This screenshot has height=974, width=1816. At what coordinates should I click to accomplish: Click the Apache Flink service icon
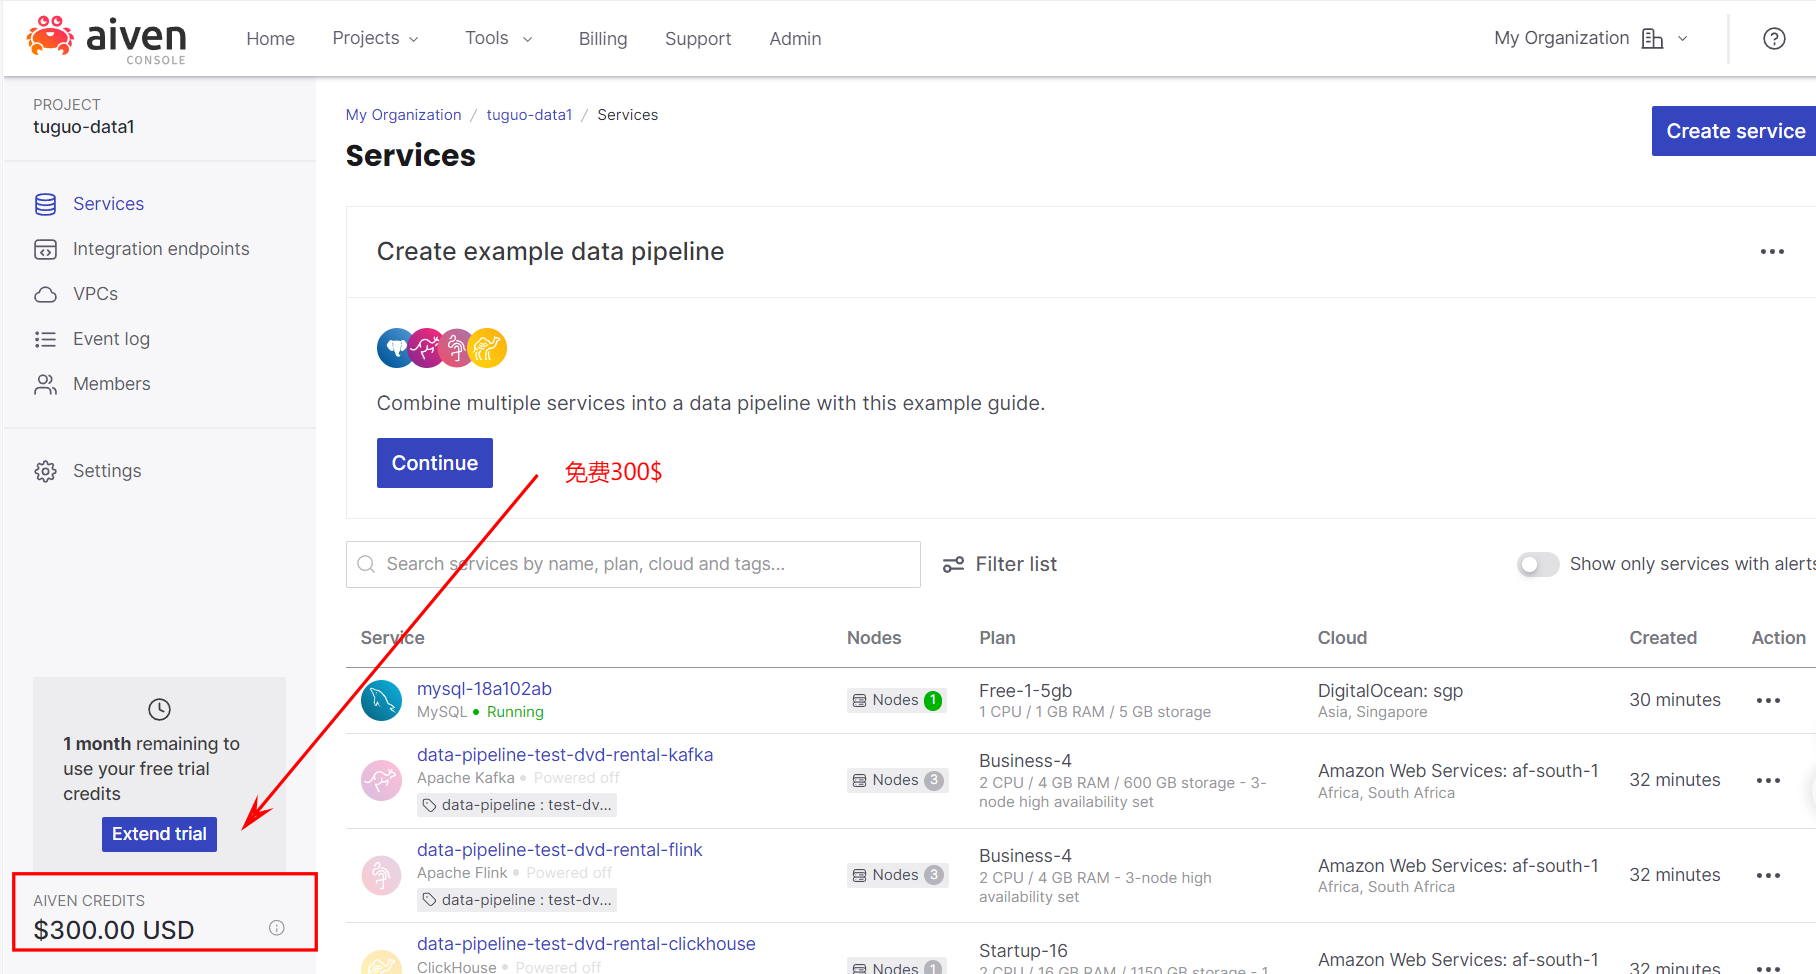(381, 875)
